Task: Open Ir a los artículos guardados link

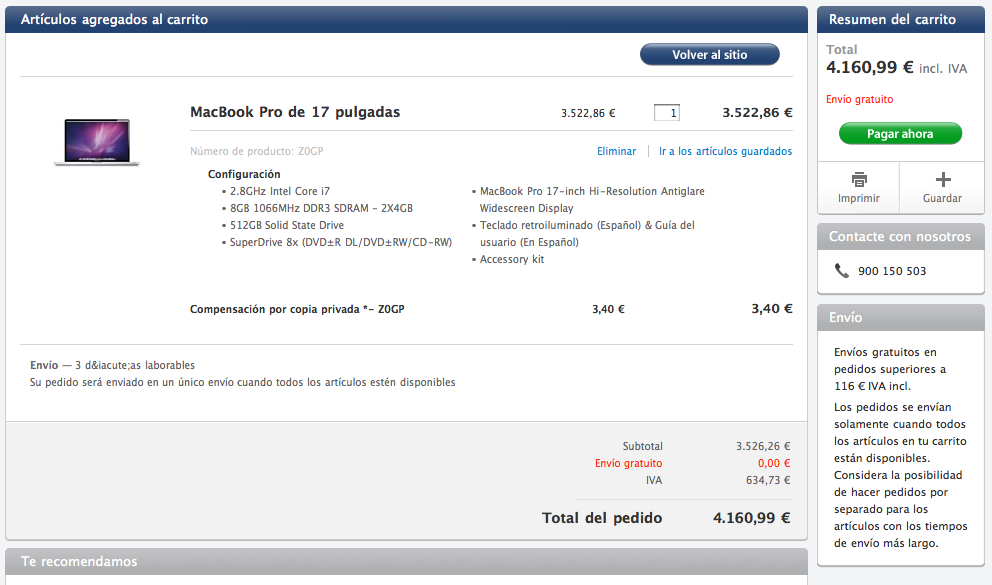Action: point(725,151)
